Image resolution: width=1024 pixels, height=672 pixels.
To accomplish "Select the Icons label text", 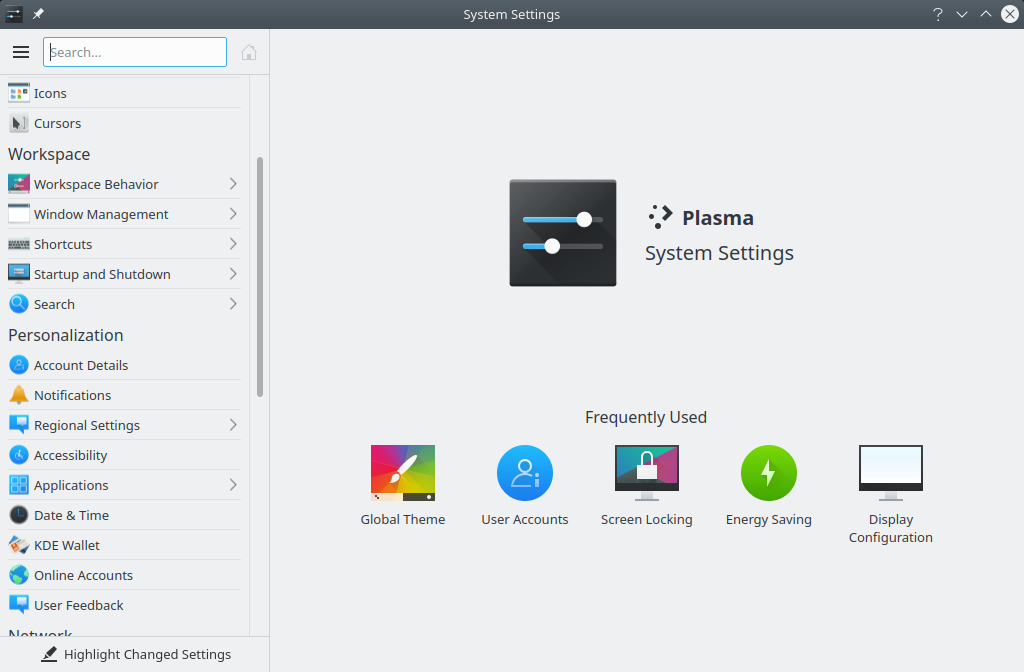I will 50,93.
